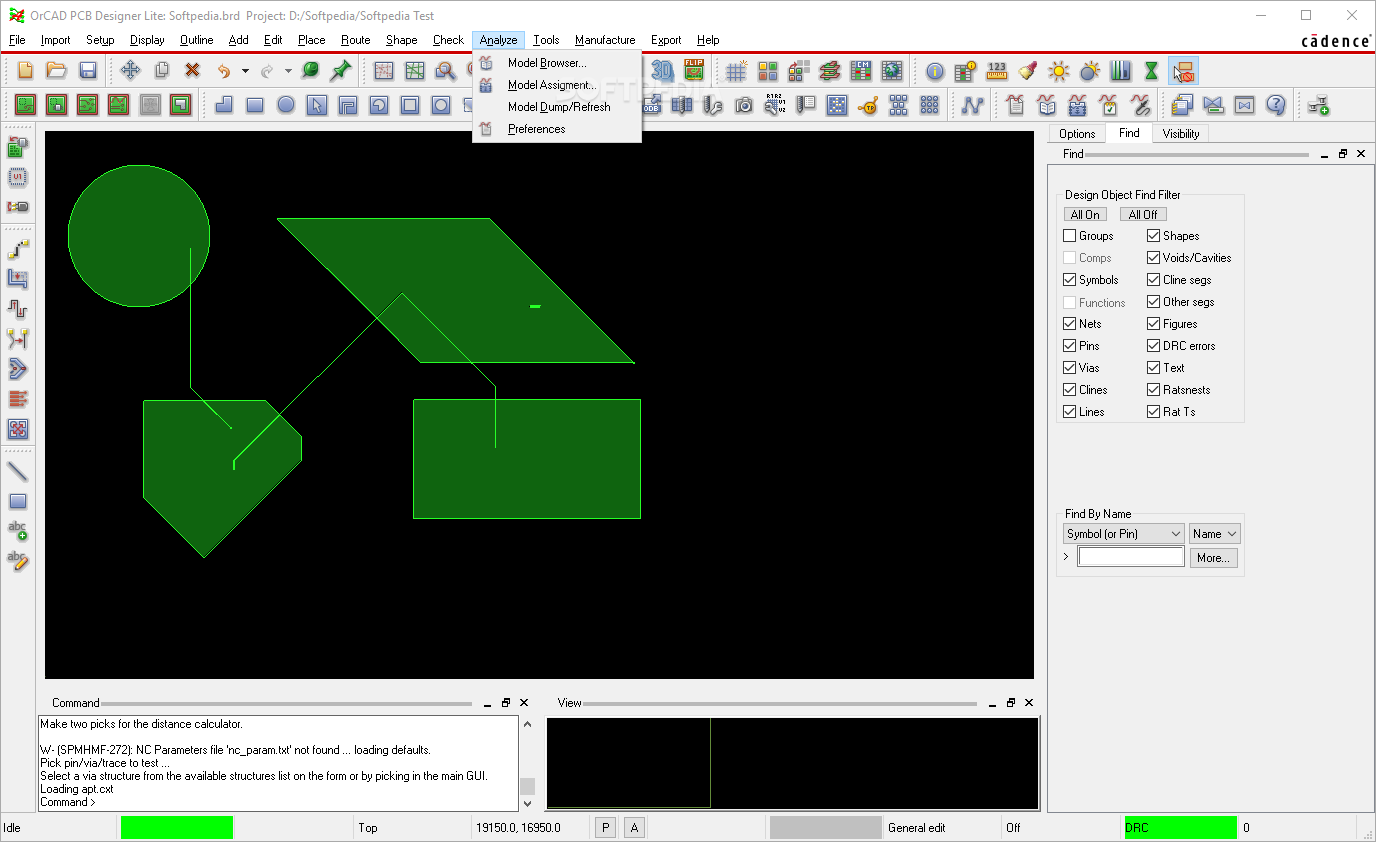Click the P button in status bar

point(605,827)
